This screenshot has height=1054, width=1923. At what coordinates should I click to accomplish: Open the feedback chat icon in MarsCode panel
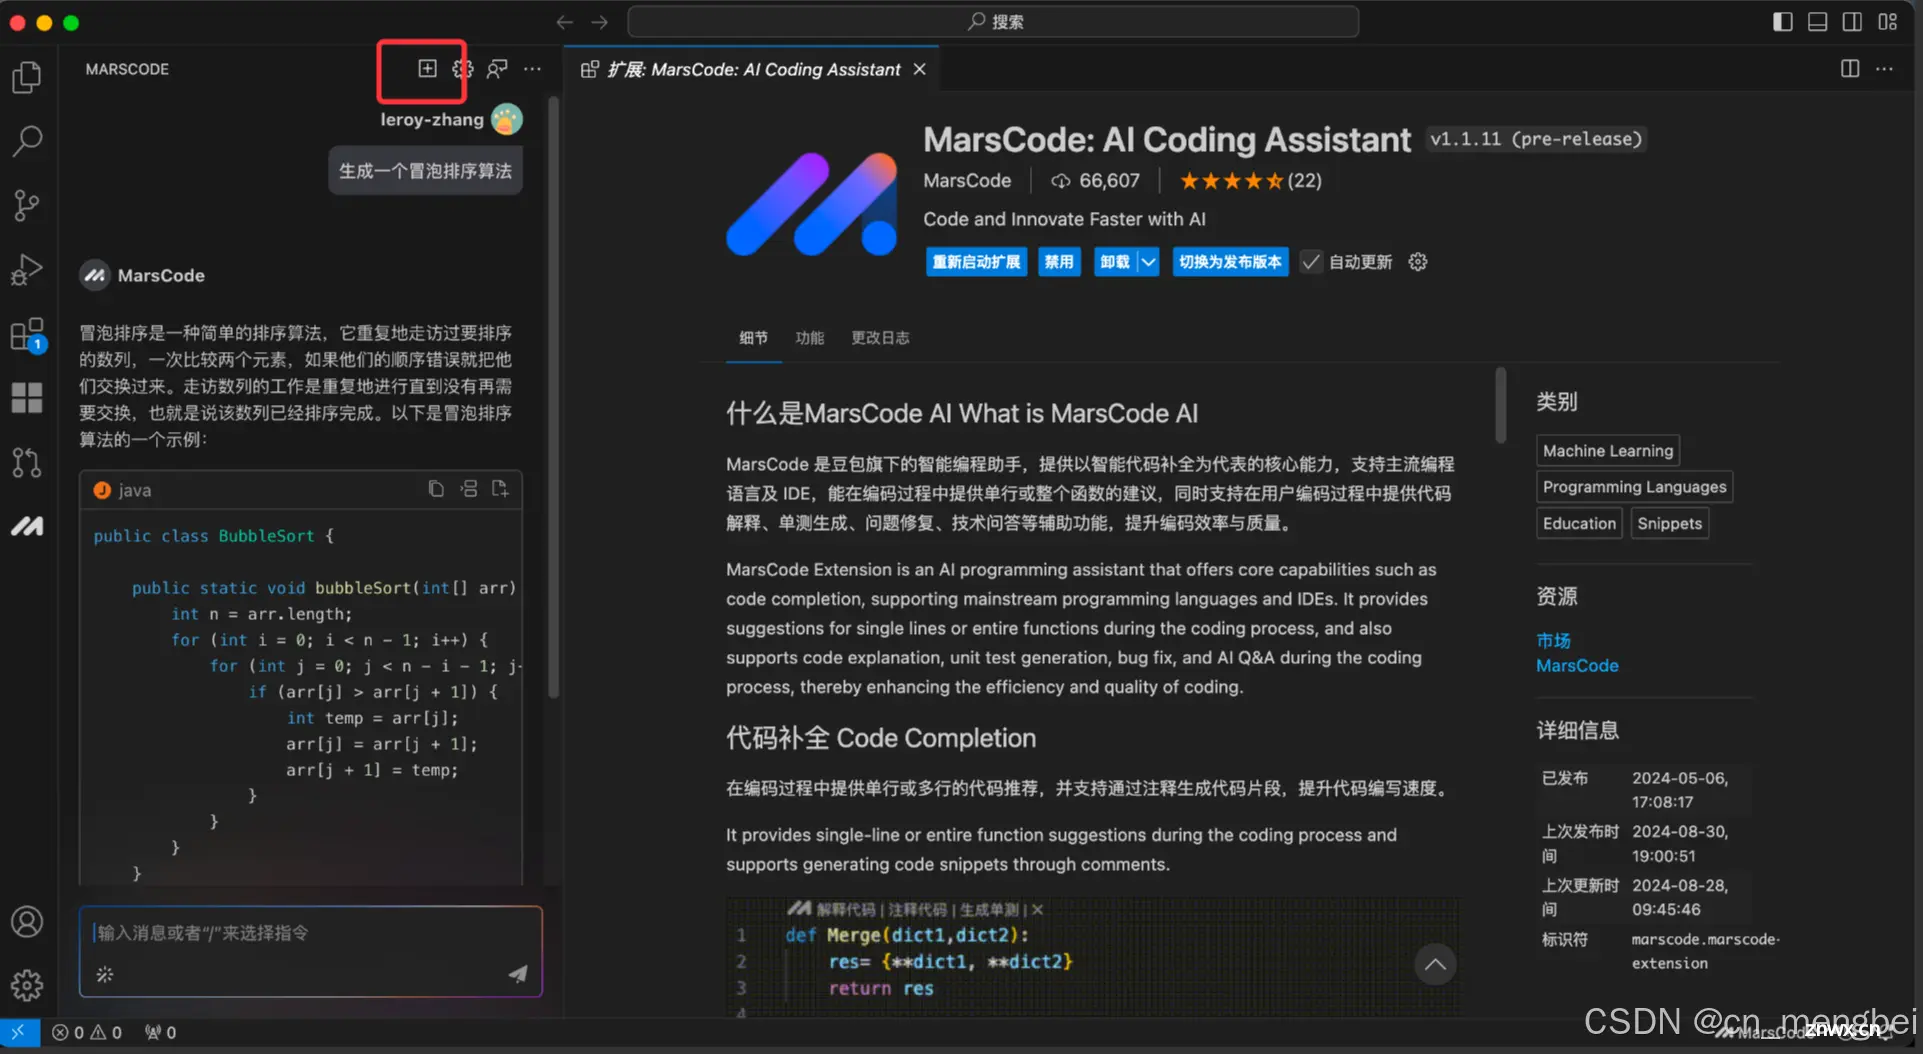click(x=497, y=68)
